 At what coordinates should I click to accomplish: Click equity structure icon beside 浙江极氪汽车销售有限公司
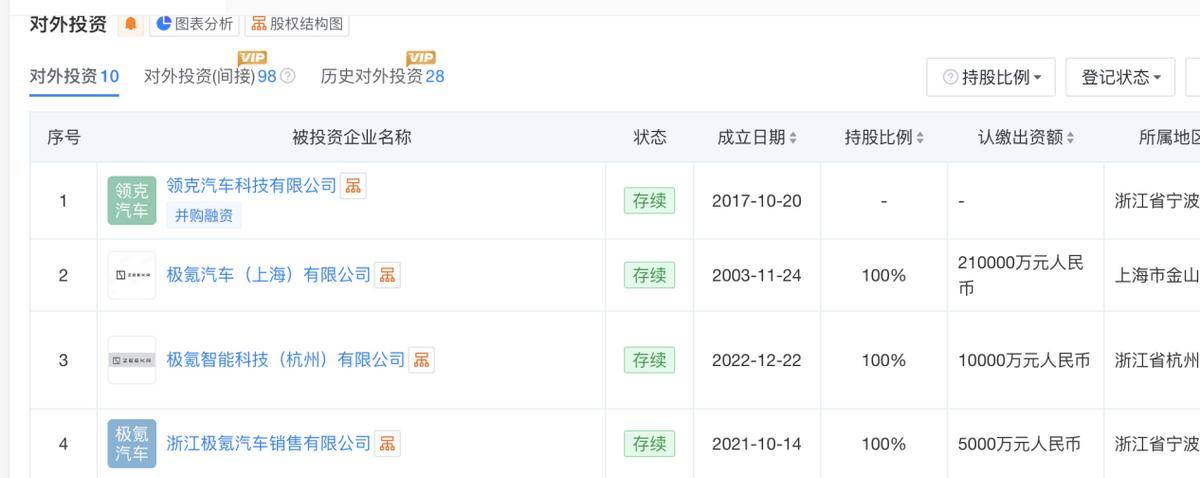(387, 443)
